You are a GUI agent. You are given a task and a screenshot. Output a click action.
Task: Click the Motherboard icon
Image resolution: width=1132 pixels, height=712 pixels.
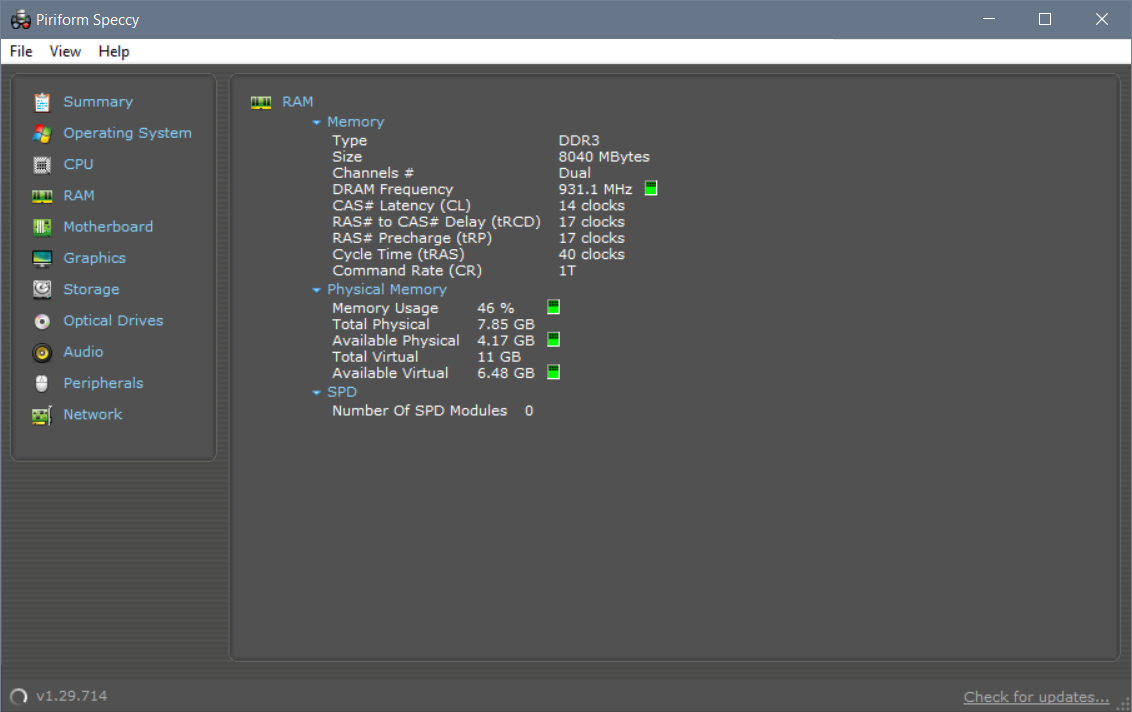point(42,227)
